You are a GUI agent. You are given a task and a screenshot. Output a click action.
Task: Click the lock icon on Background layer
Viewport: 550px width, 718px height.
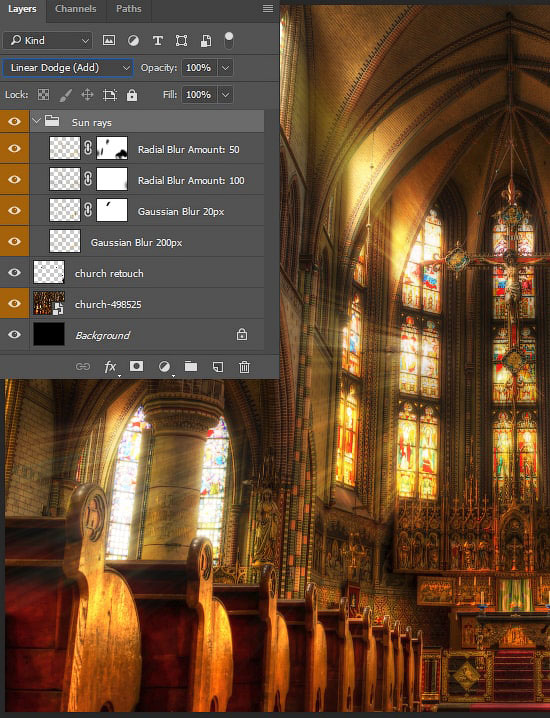click(242, 335)
